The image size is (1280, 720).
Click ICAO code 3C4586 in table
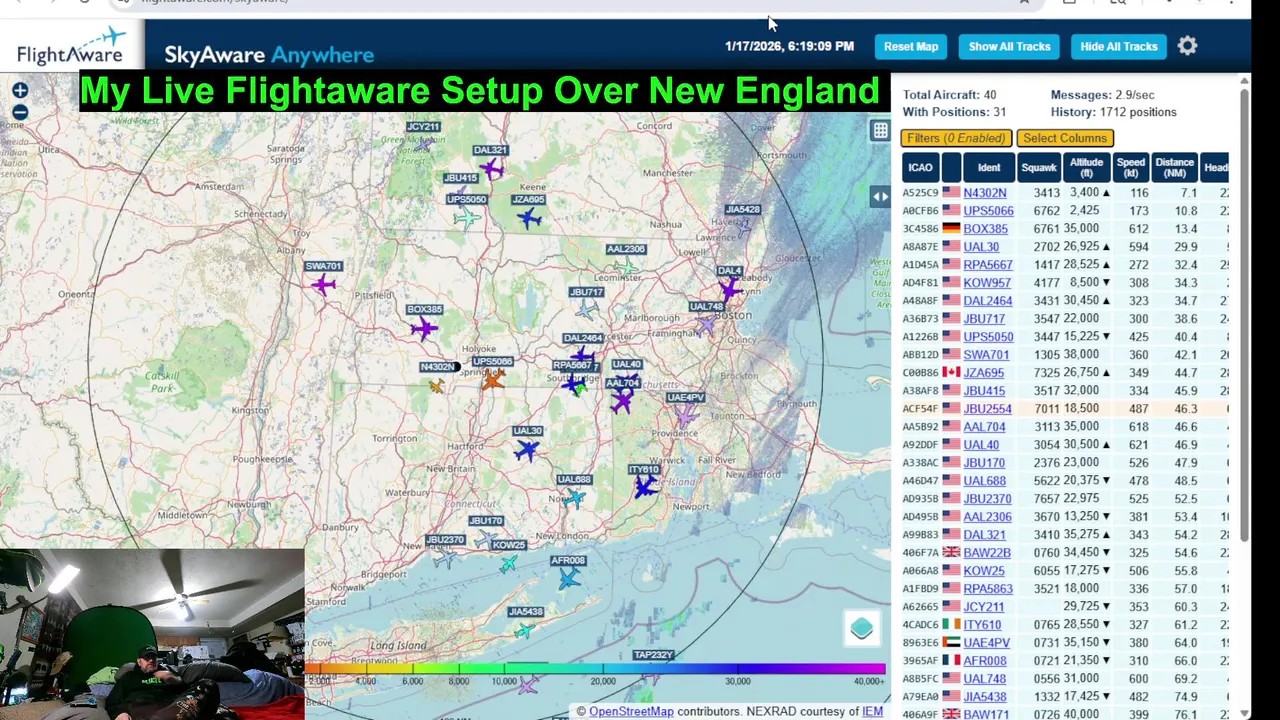920,229
